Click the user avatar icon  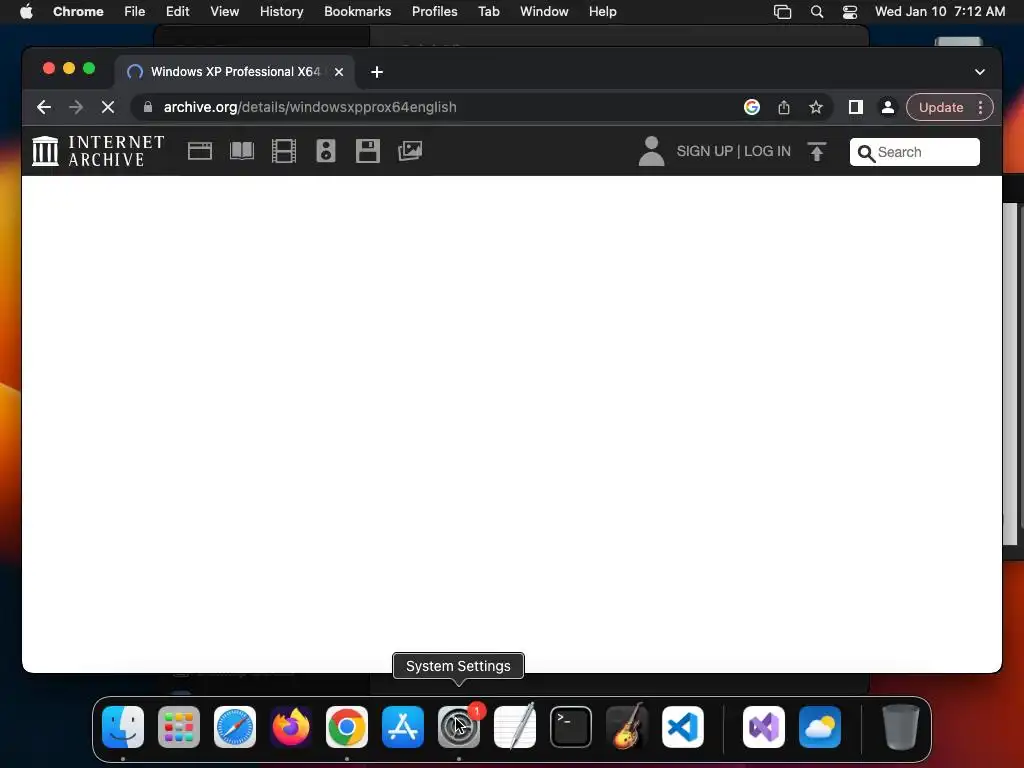[651, 151]
